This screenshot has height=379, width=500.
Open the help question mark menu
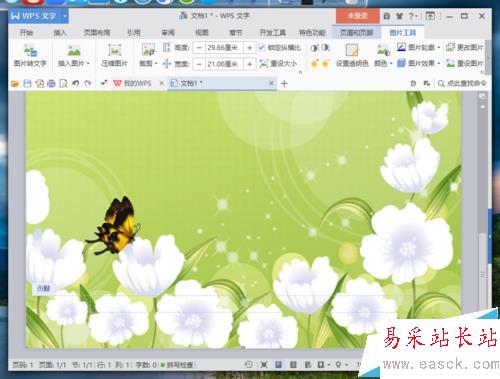click(x=413, y=16)
